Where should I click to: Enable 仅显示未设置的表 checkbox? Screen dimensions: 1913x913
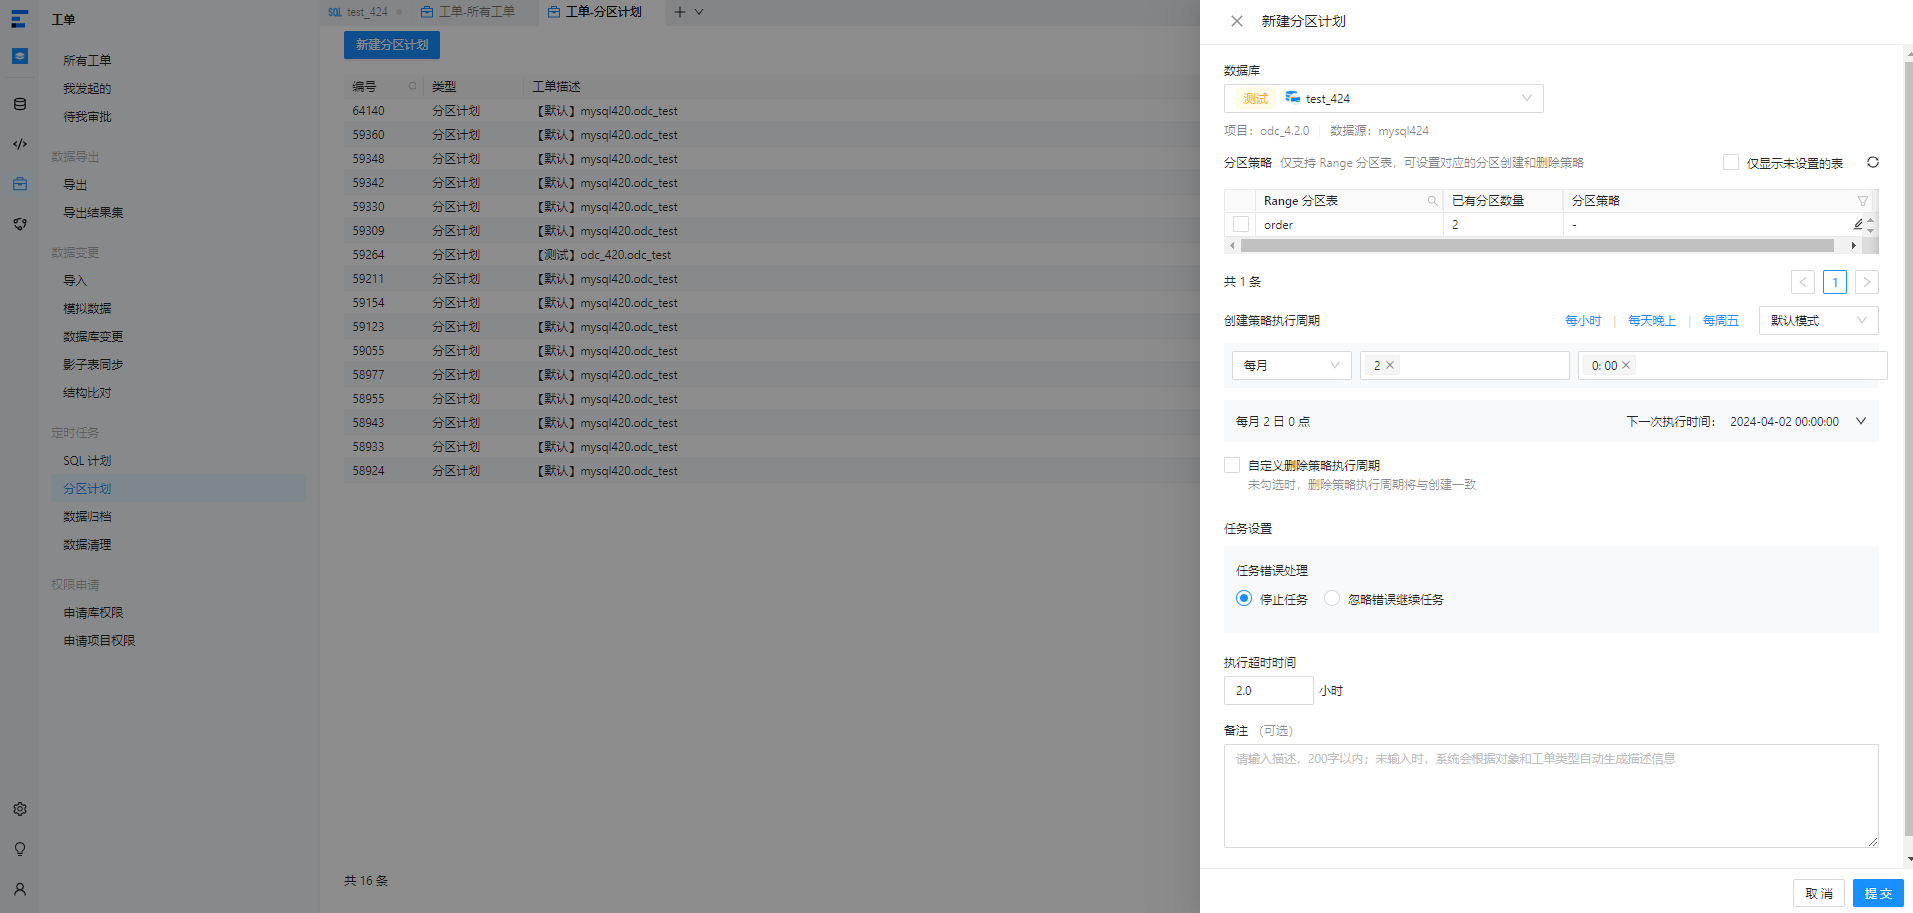pyautogui.click(x=1731, y=162)
